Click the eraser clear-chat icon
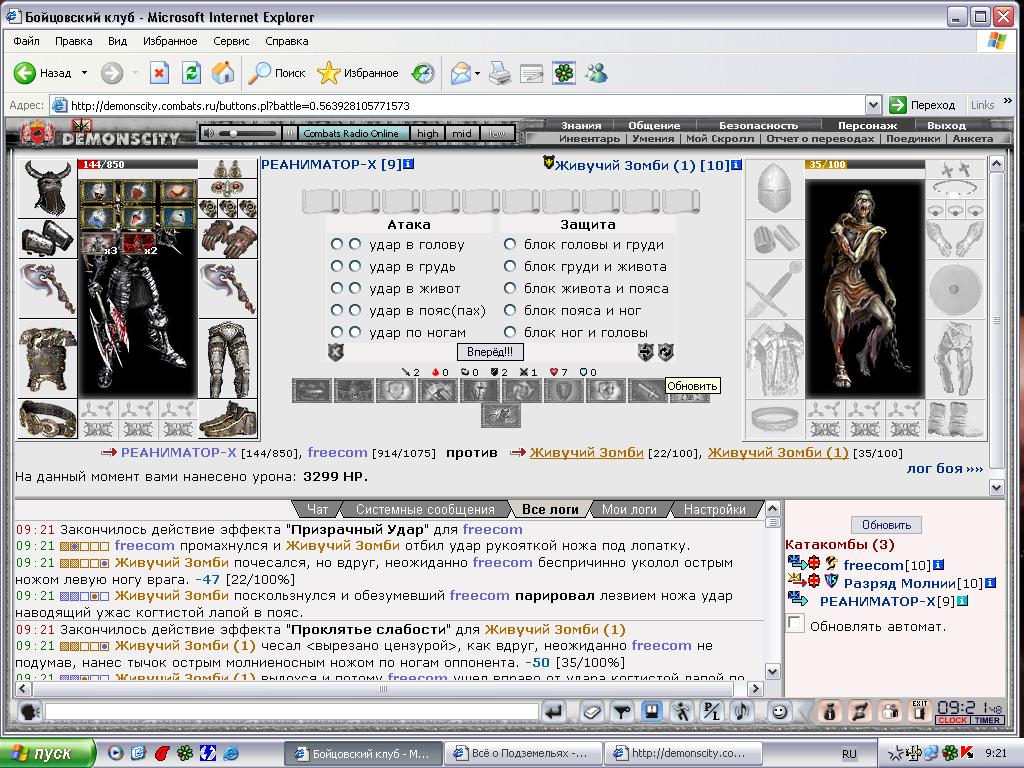Image resolution: width=1024 pixels, height=768 pixels. [592, 711]
